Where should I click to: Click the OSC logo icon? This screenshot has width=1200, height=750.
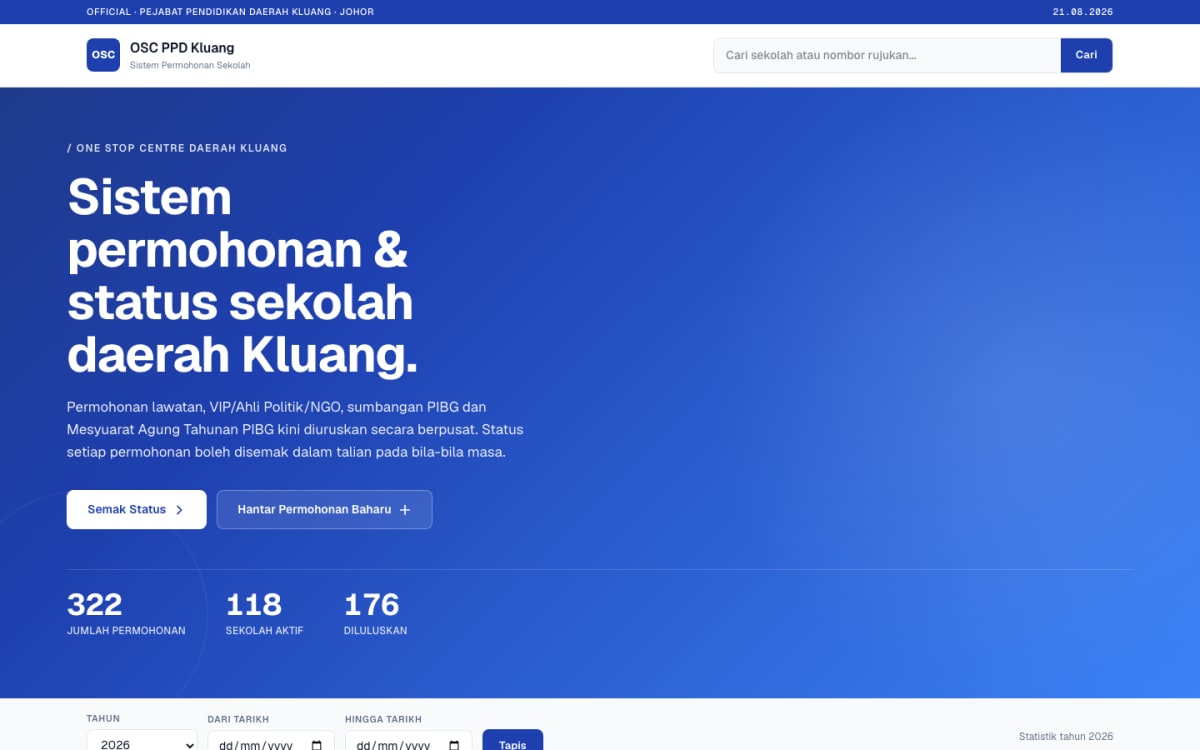click(x=103, y=55)
